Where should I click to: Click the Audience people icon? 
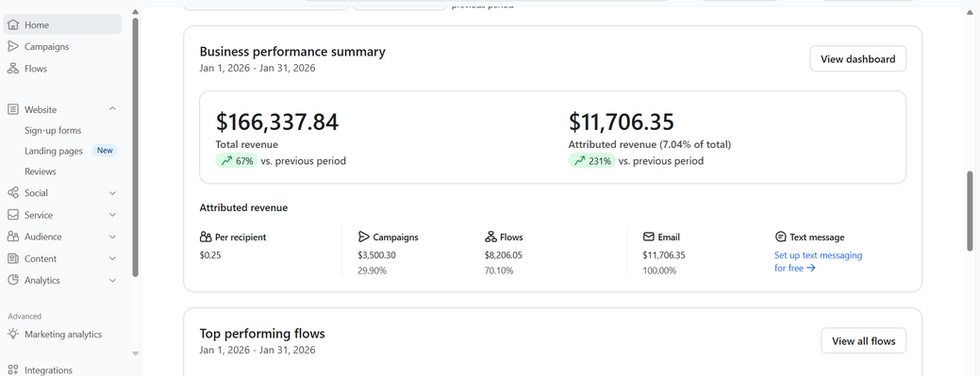[13, 237]
